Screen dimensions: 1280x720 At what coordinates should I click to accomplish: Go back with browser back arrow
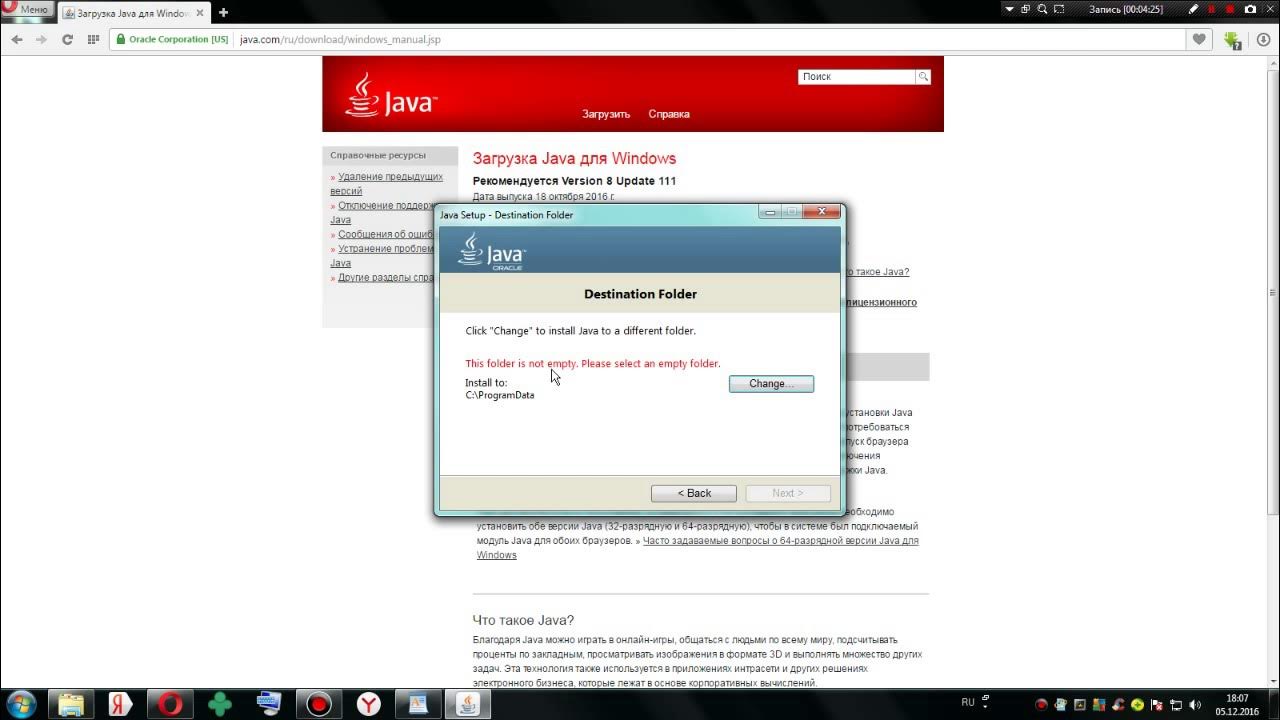[17, 40]
